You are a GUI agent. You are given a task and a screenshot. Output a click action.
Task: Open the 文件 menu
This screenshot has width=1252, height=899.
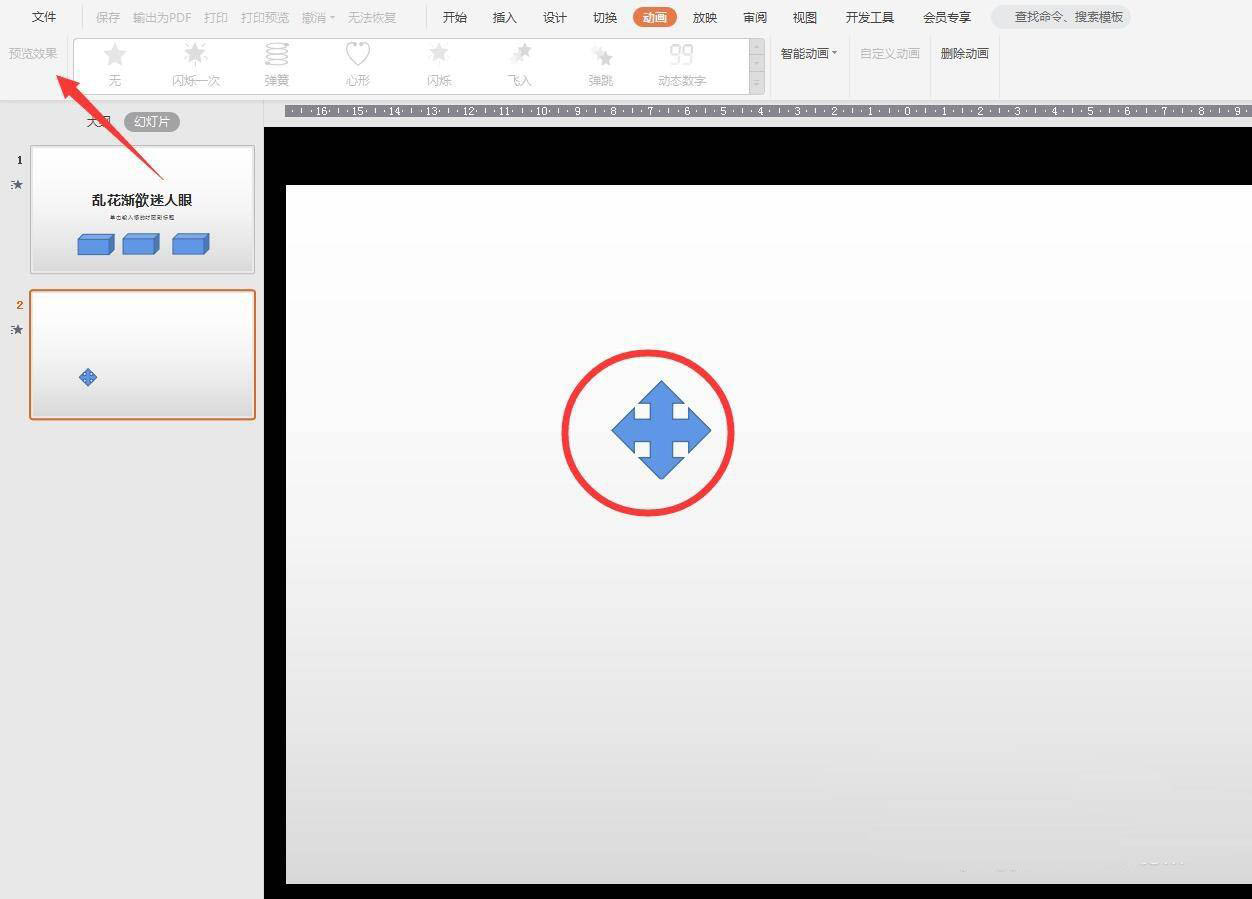tap(44, 17)
